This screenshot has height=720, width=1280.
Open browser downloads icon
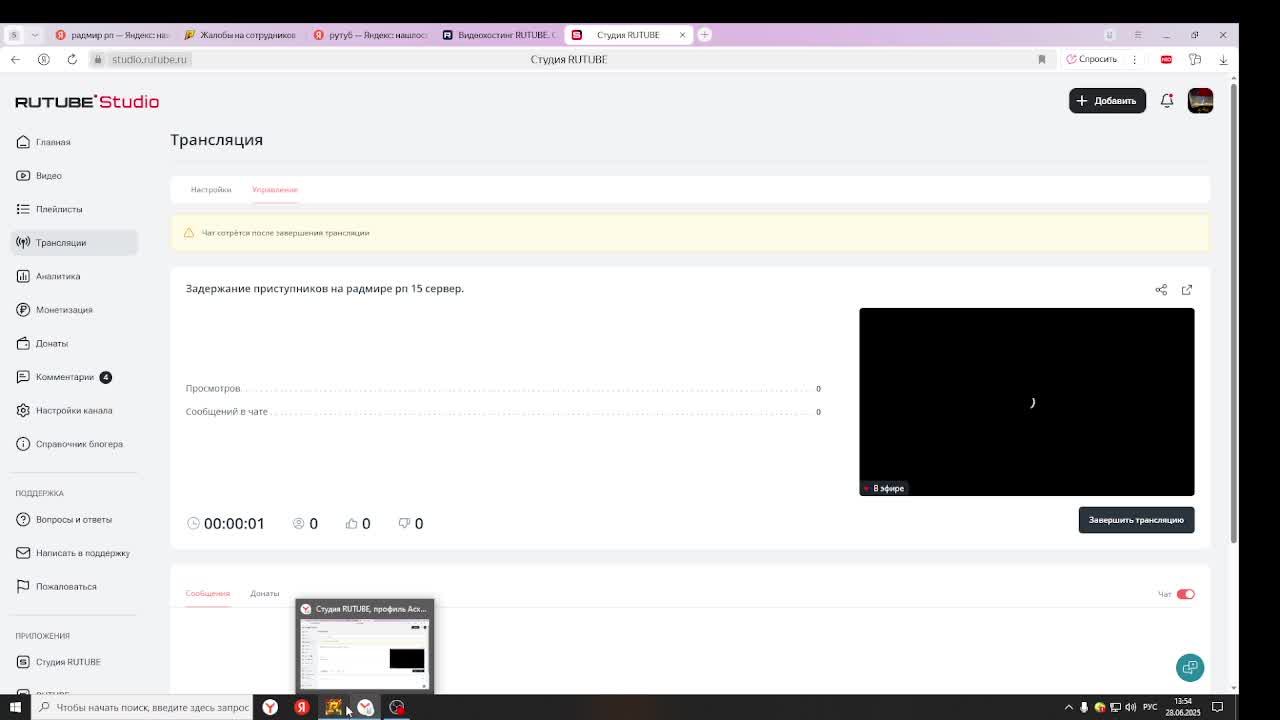pyautogui.click(x=1223, y=59)
